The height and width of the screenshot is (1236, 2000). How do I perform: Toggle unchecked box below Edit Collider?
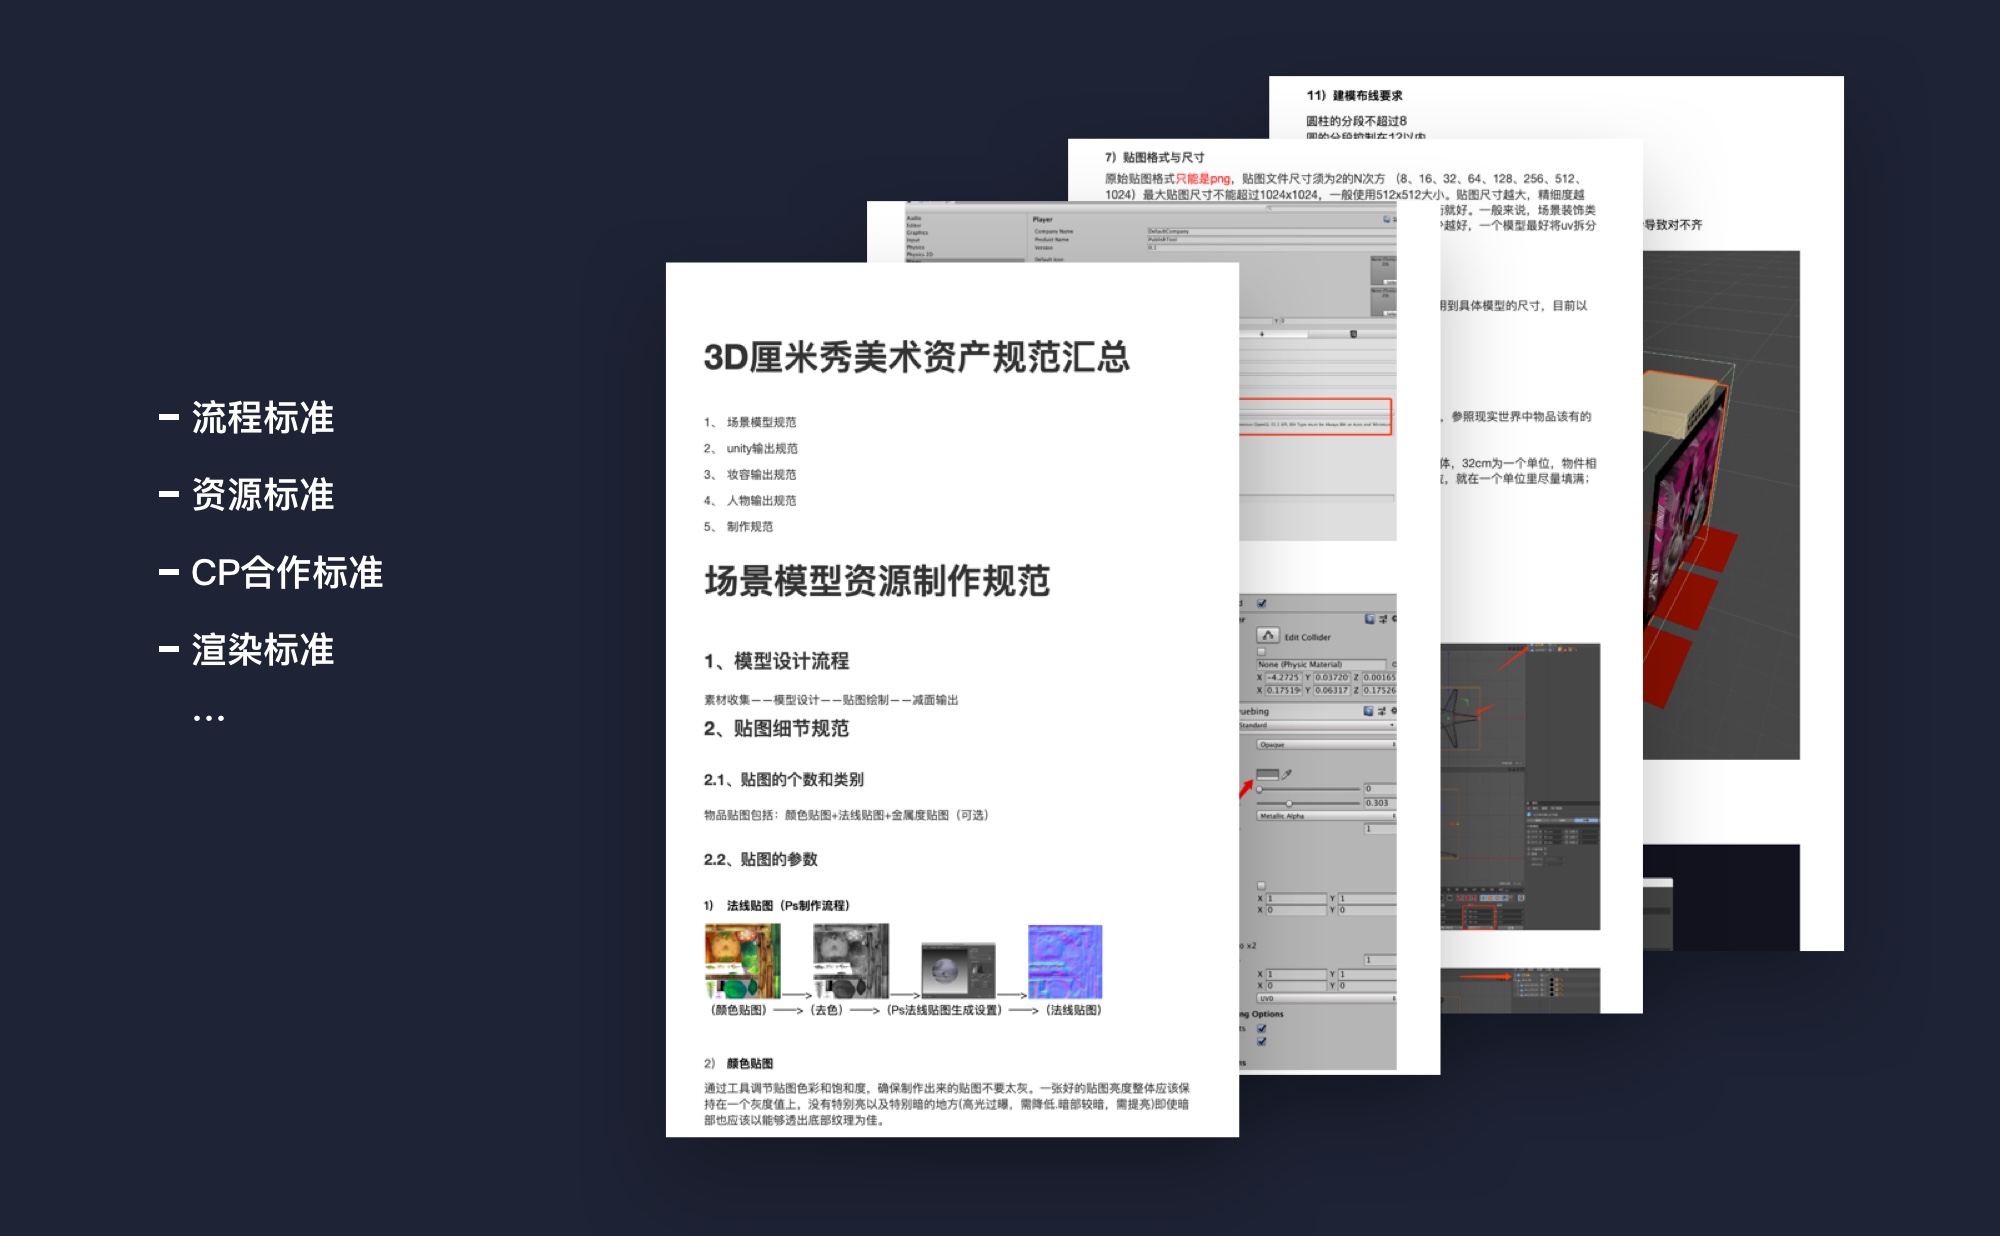[x=1261, y=652]
